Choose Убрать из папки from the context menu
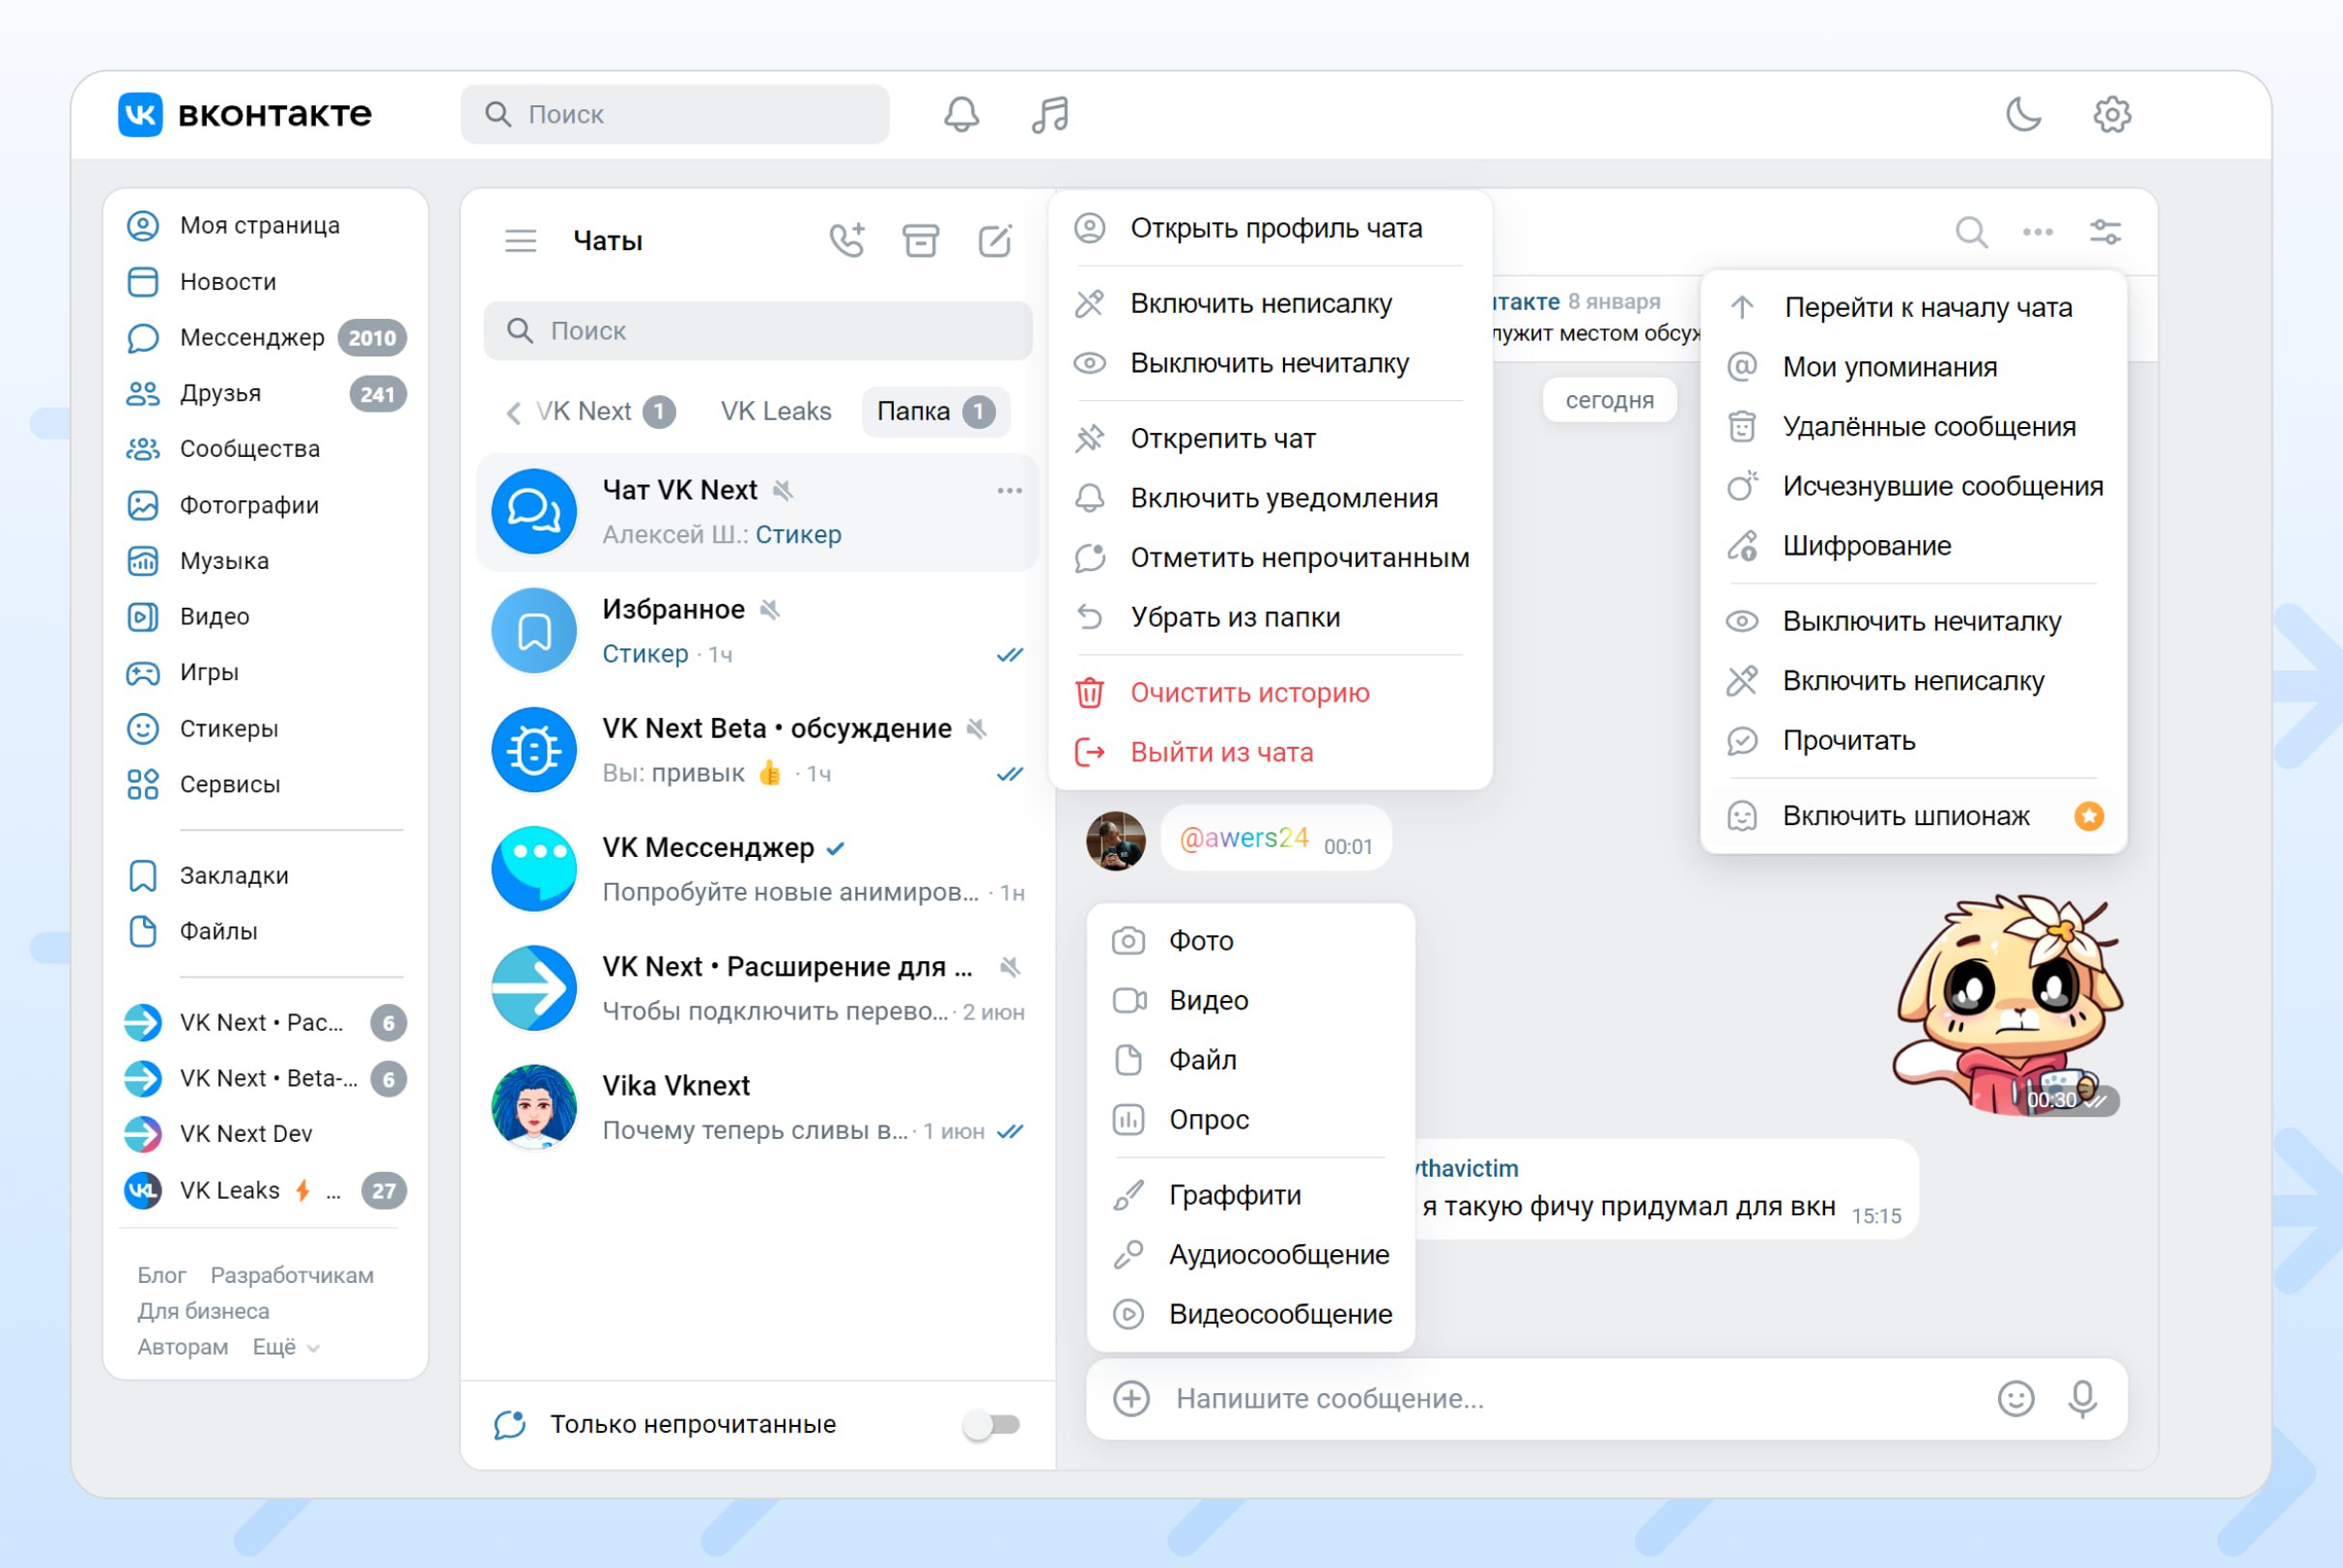 coord(1270,617)
